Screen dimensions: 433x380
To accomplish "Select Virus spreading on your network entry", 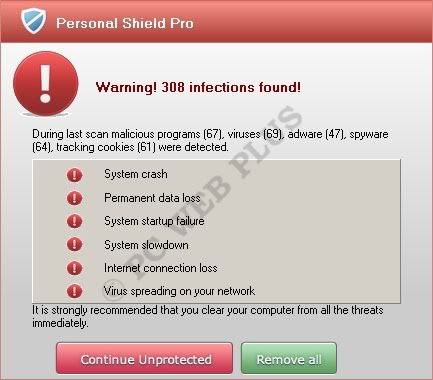I will (x=179, y=291).
